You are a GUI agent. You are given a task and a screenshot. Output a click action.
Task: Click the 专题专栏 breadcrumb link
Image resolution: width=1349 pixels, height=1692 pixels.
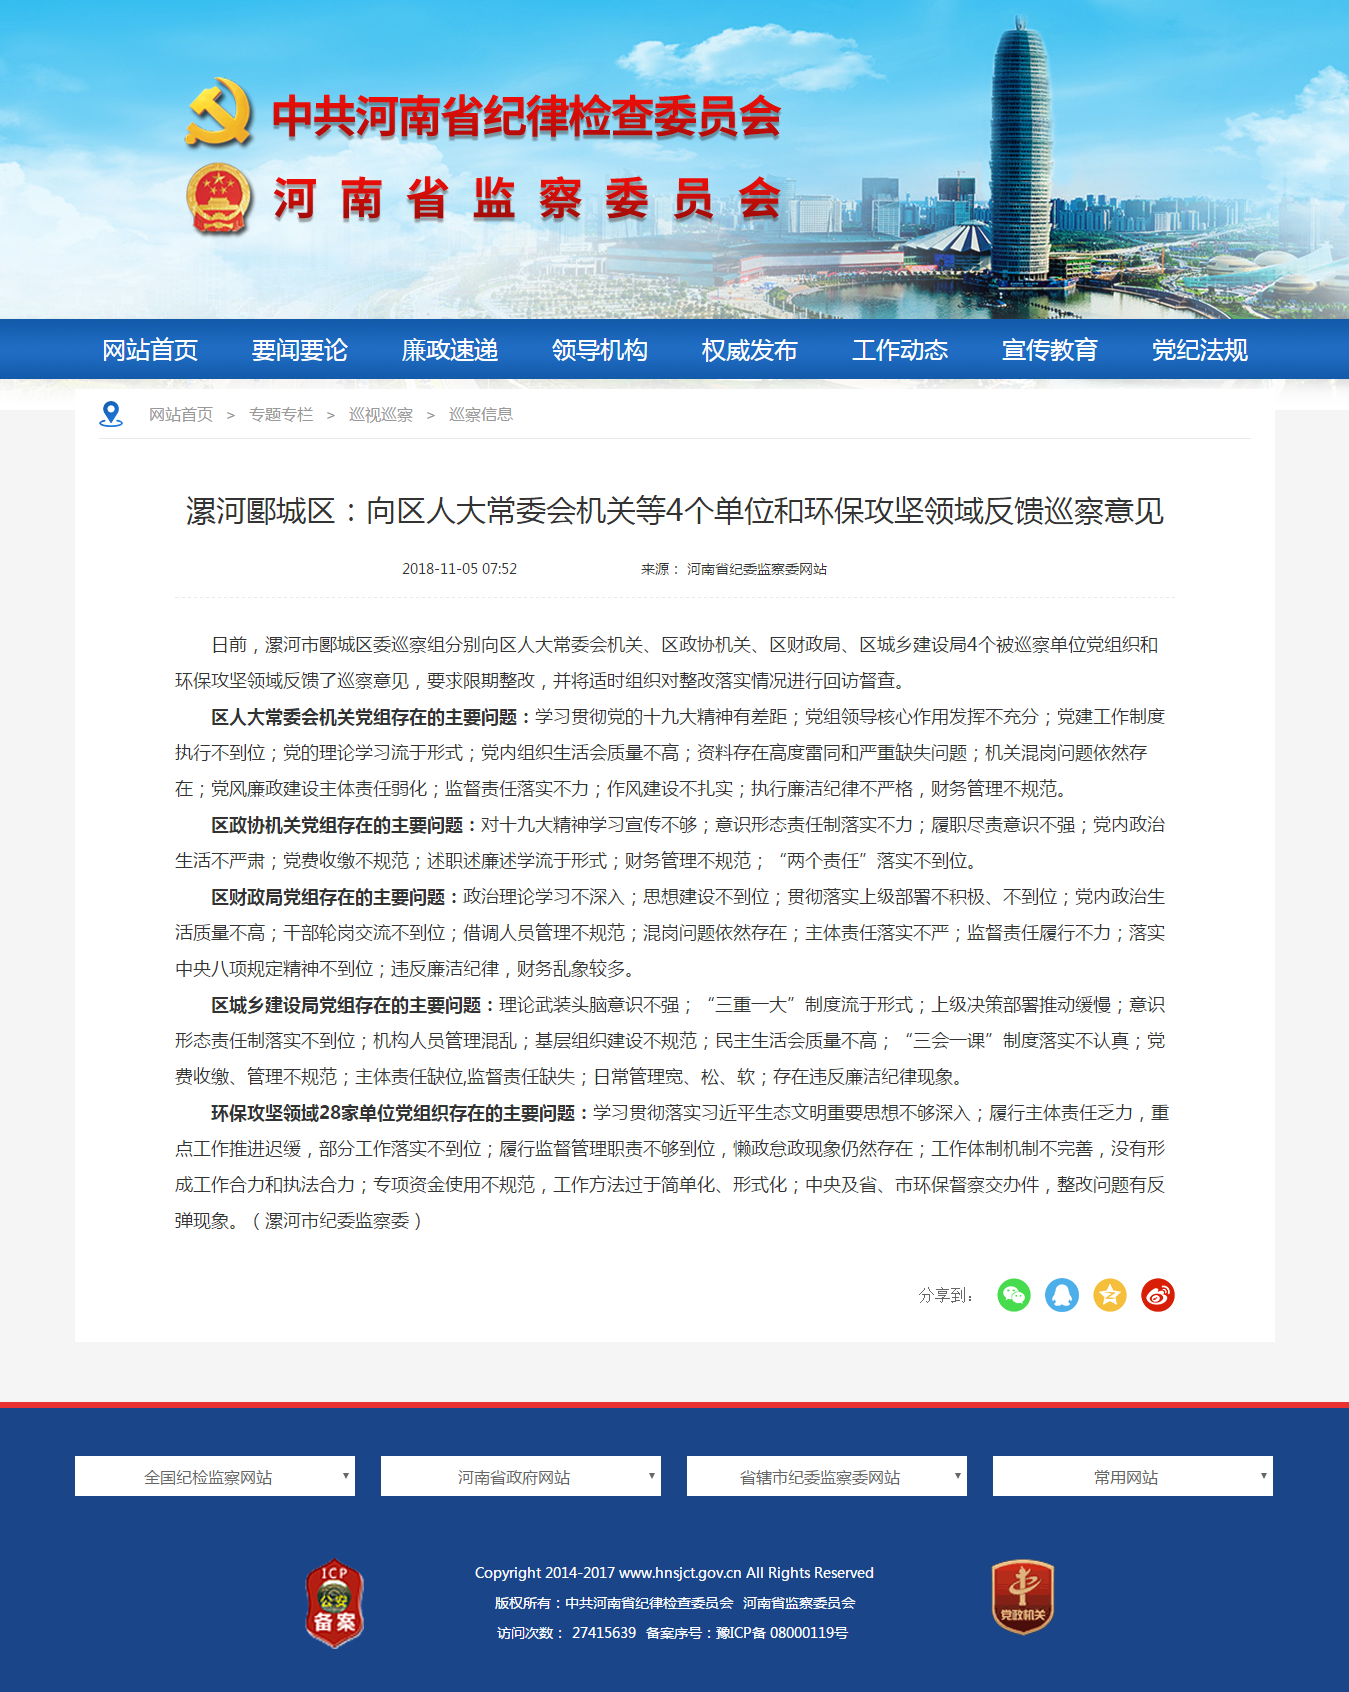[281, 415]
